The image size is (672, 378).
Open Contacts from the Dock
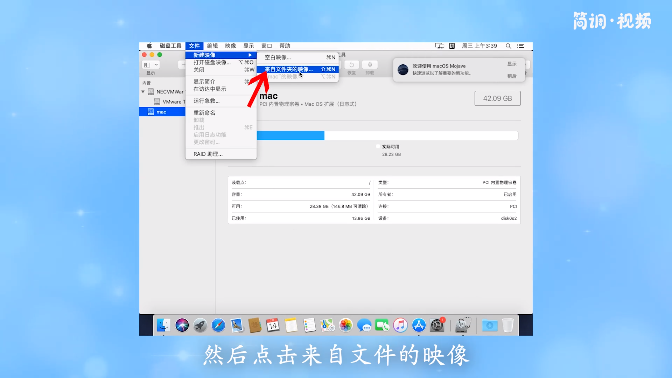[255, 325]
